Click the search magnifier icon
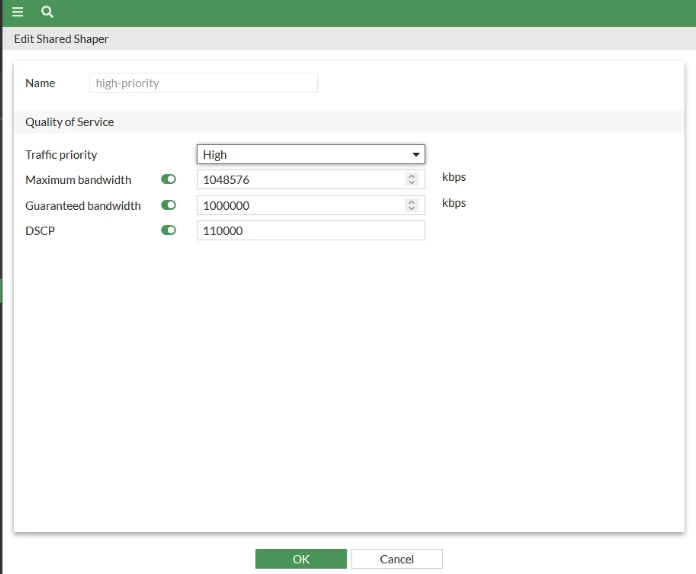This screenshot has width=696, height=574. coord(47,12)
